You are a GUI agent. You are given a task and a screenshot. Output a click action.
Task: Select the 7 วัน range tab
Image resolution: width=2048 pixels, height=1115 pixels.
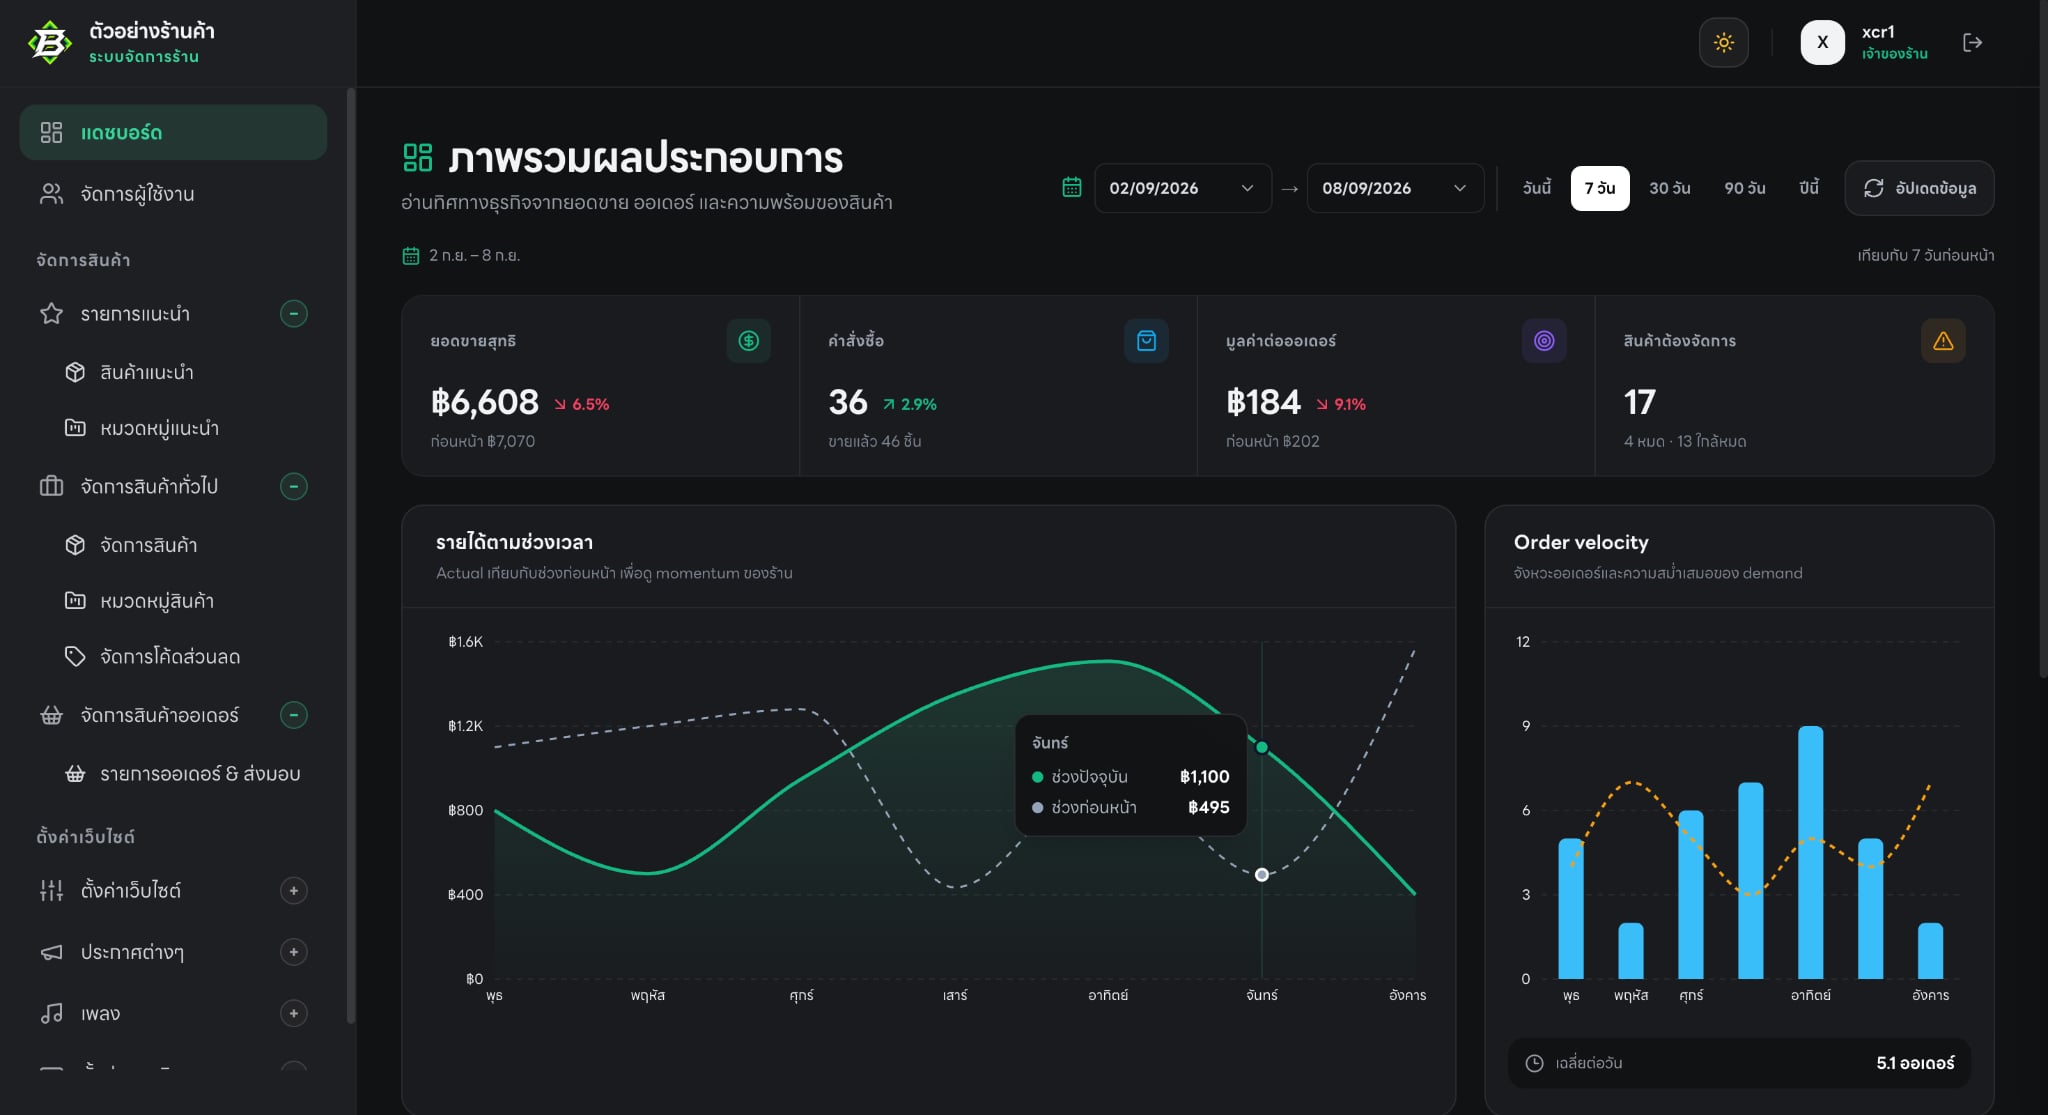pos(1600,188)
